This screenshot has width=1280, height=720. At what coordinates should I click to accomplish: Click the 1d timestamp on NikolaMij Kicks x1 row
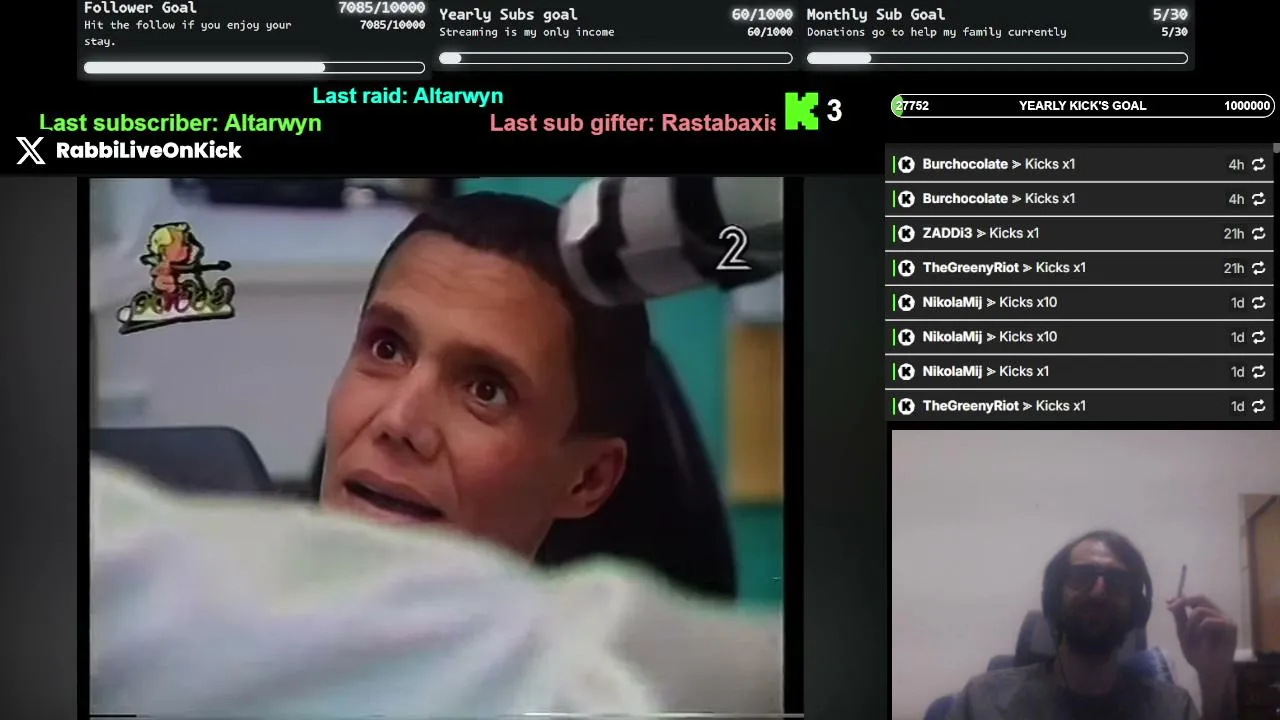1237,372
